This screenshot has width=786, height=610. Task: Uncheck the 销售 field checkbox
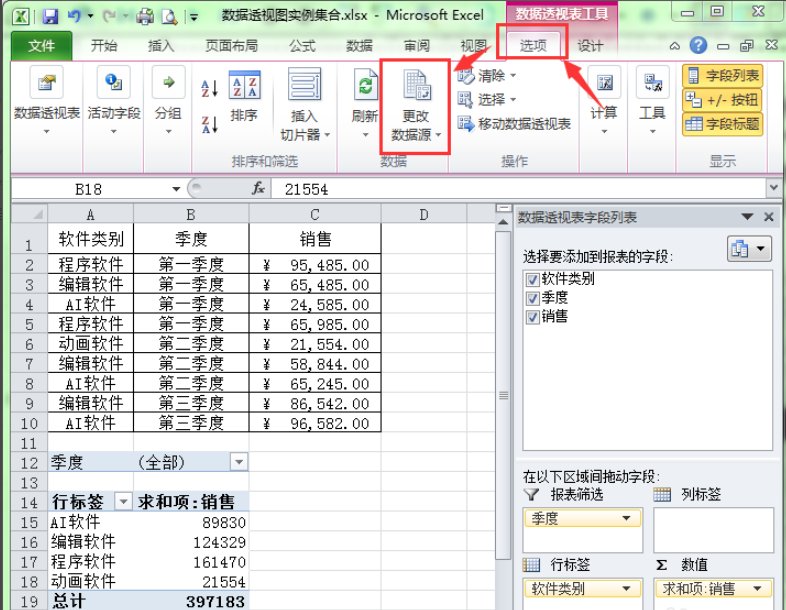coord(532,317)
